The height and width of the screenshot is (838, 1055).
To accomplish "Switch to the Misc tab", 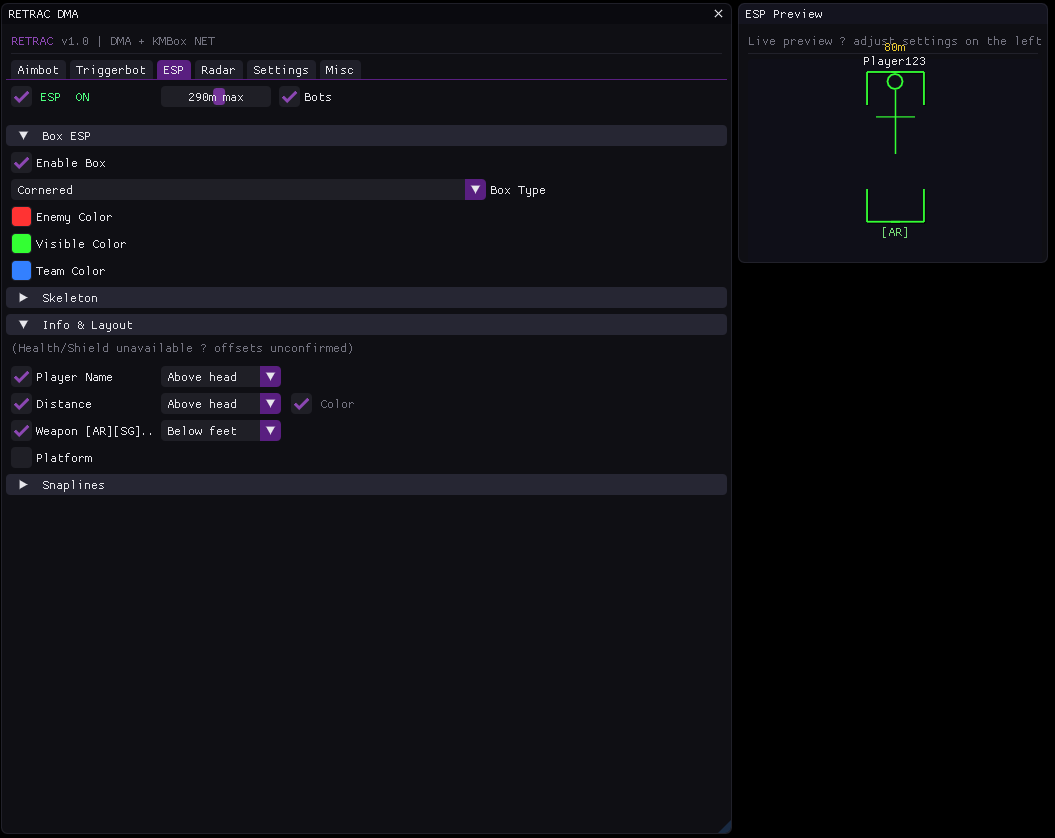I will click(x=340, y=70).
